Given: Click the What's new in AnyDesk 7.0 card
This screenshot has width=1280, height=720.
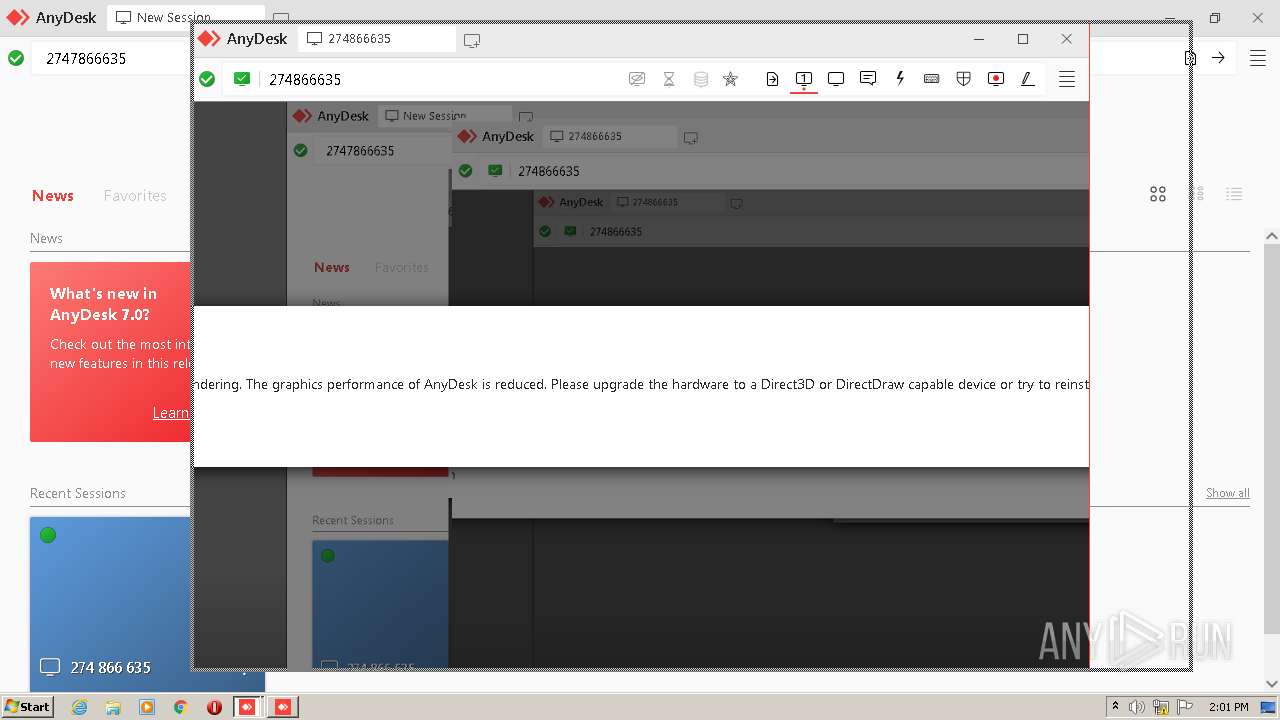Looking at the screenshot, I should click(110, 352).
